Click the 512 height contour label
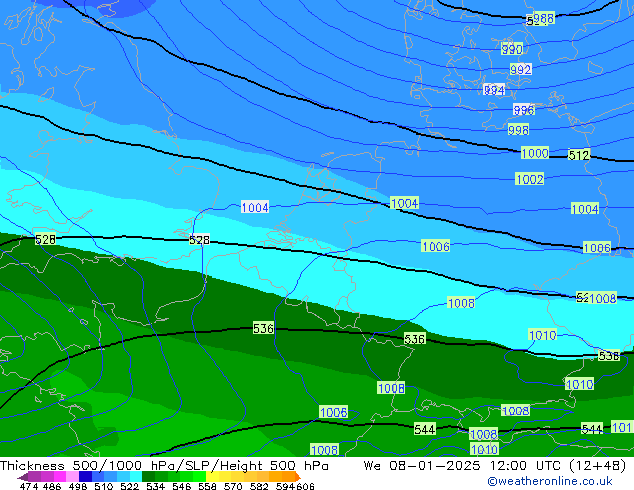 pyautogui.click(x=579, y=155)
